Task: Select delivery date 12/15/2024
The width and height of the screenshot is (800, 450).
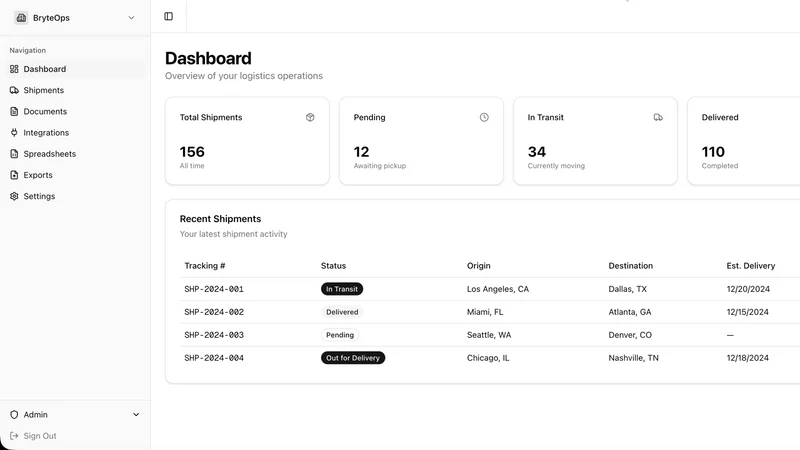Action: coord(747,312)
